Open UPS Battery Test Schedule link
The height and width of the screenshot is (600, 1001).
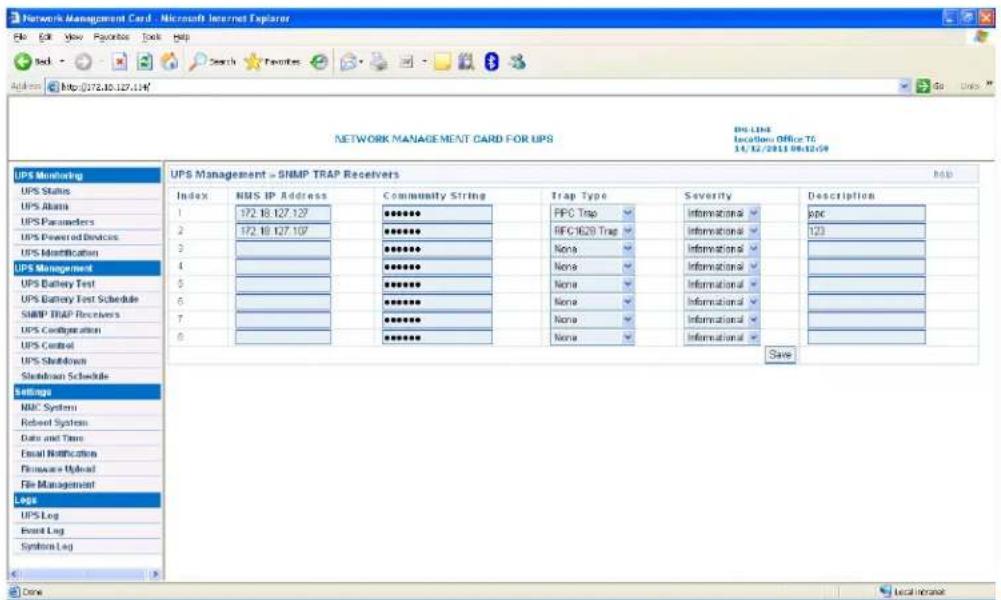[x=79, y=299]
